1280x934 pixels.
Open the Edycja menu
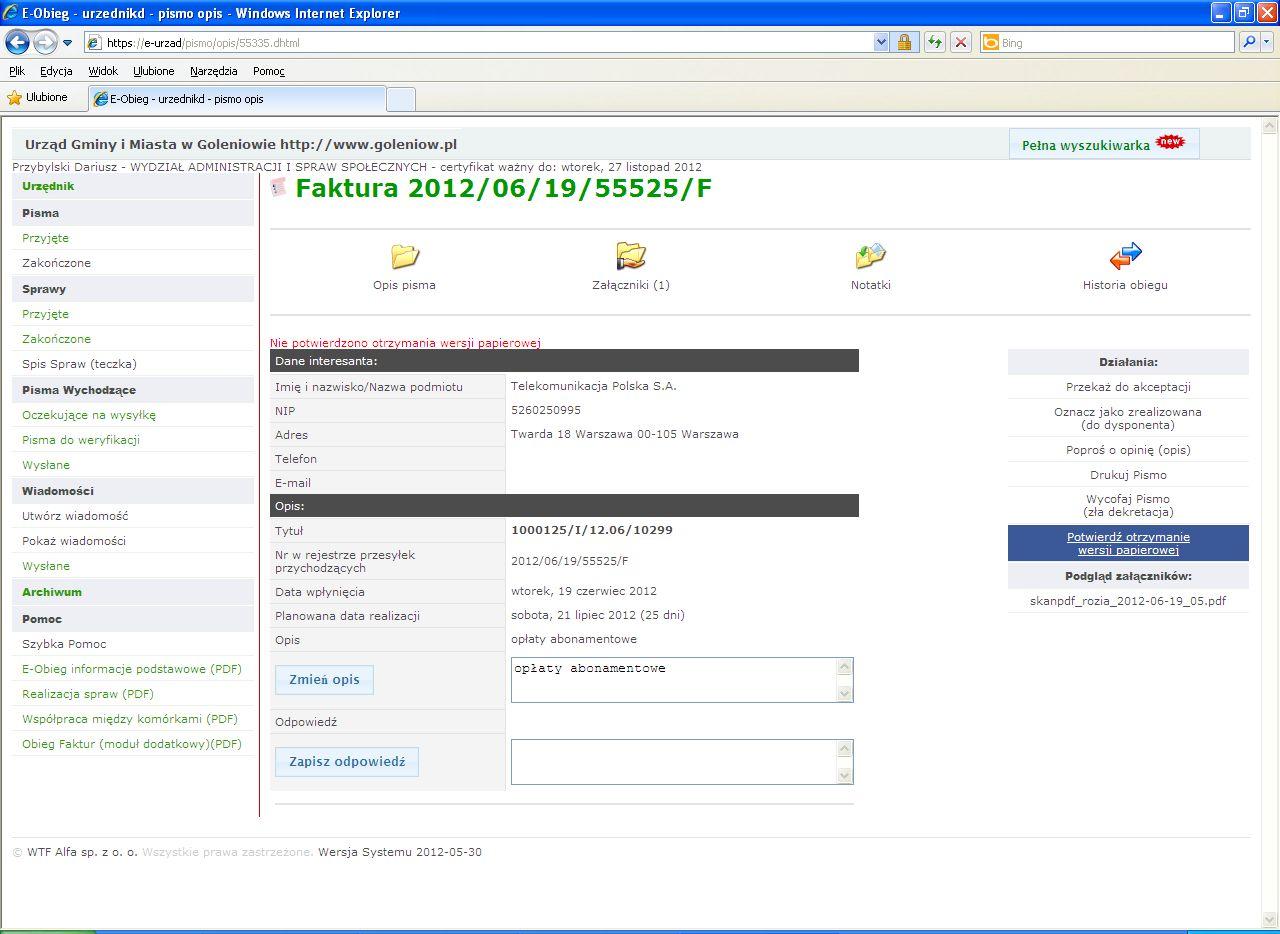click(x=56, y=71)
